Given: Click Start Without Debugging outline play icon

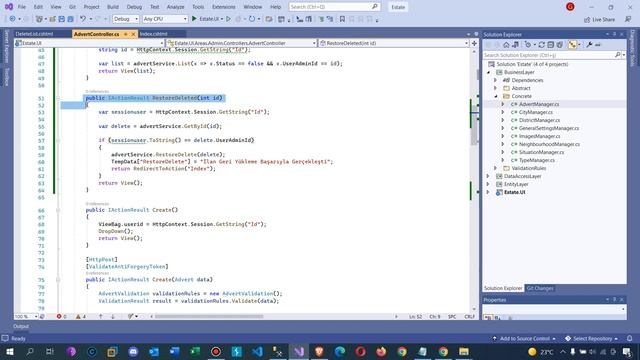Looking at the screenshot, I should [x=228, y=19].
